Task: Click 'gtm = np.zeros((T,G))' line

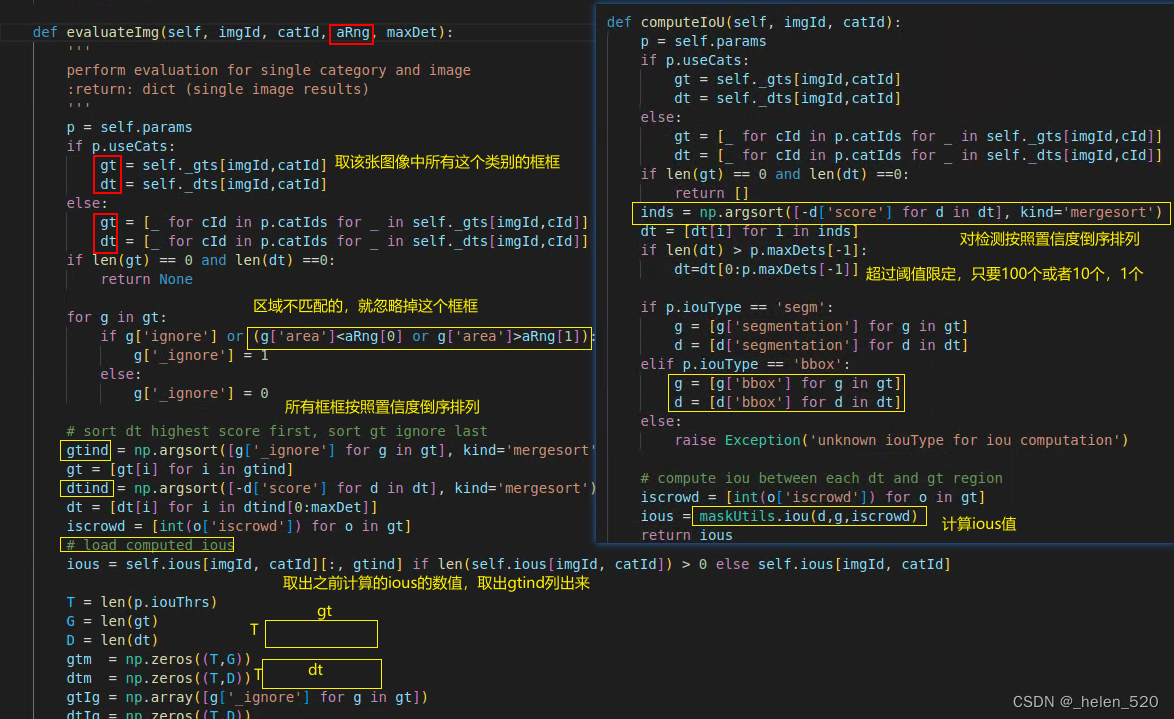Action: click(x=159, y=659)
